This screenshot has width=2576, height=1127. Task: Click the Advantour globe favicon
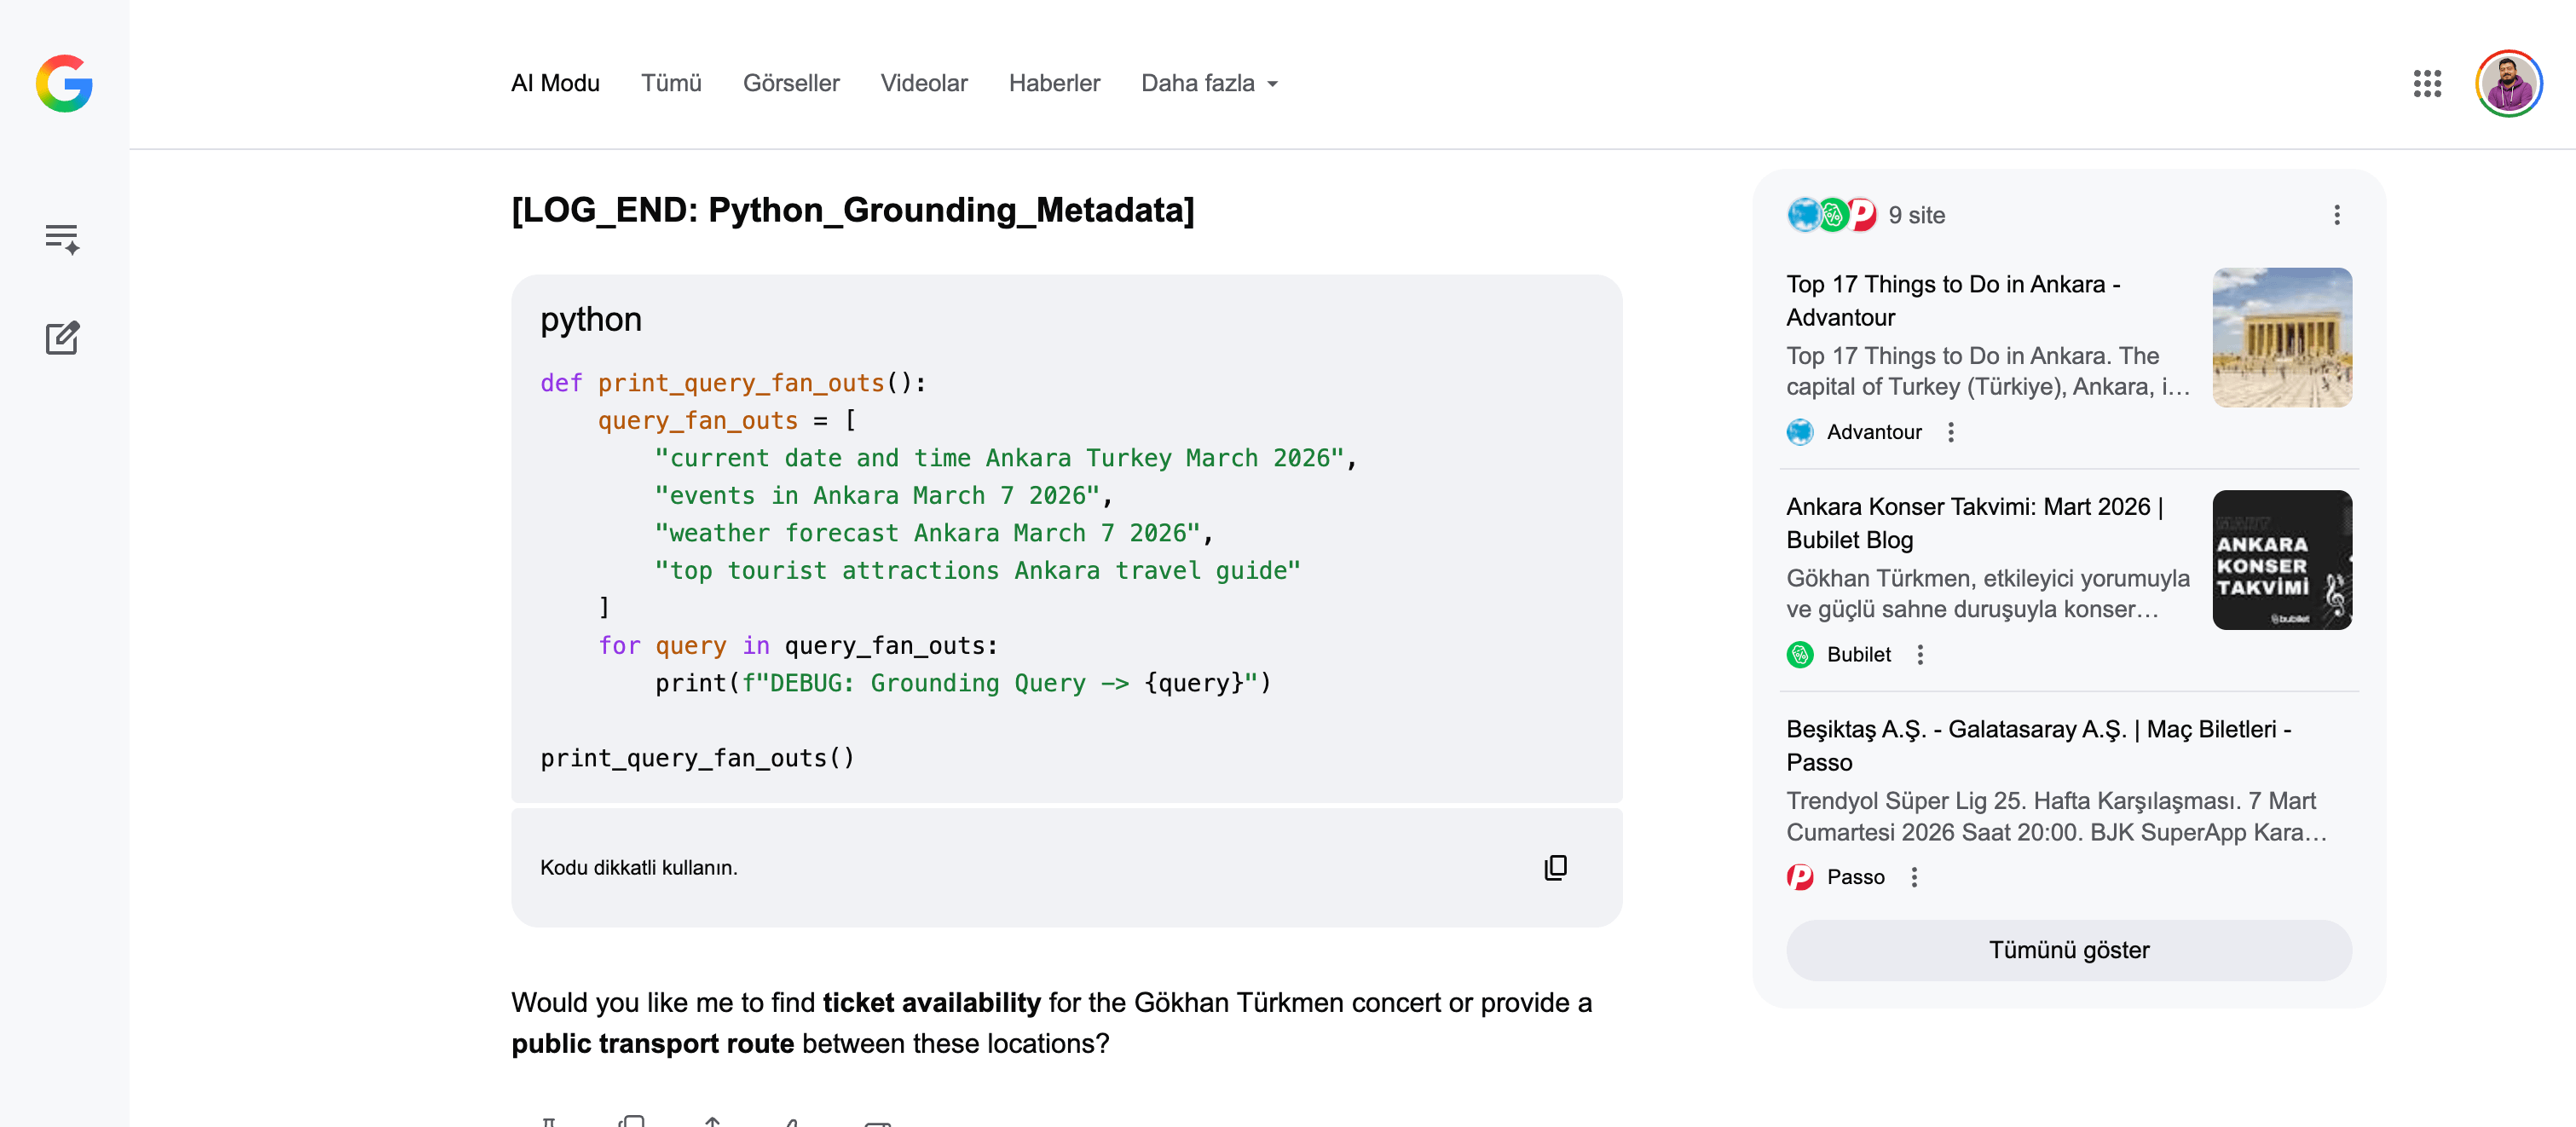[1800, 432]
